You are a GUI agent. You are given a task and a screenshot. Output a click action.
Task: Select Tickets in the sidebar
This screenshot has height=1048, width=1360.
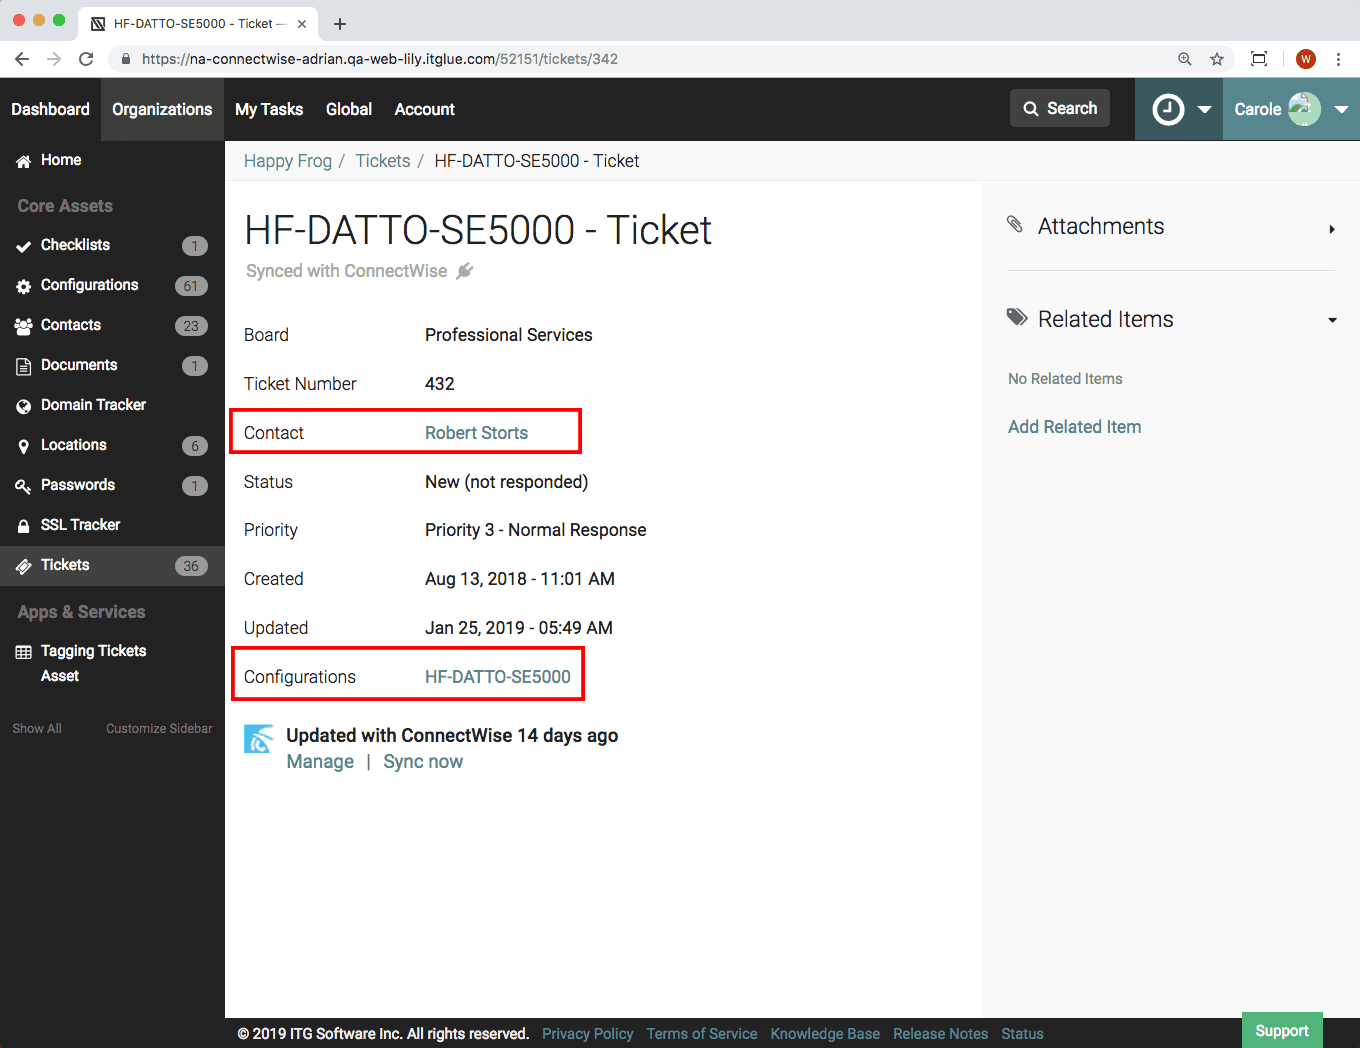pos(64,565)
